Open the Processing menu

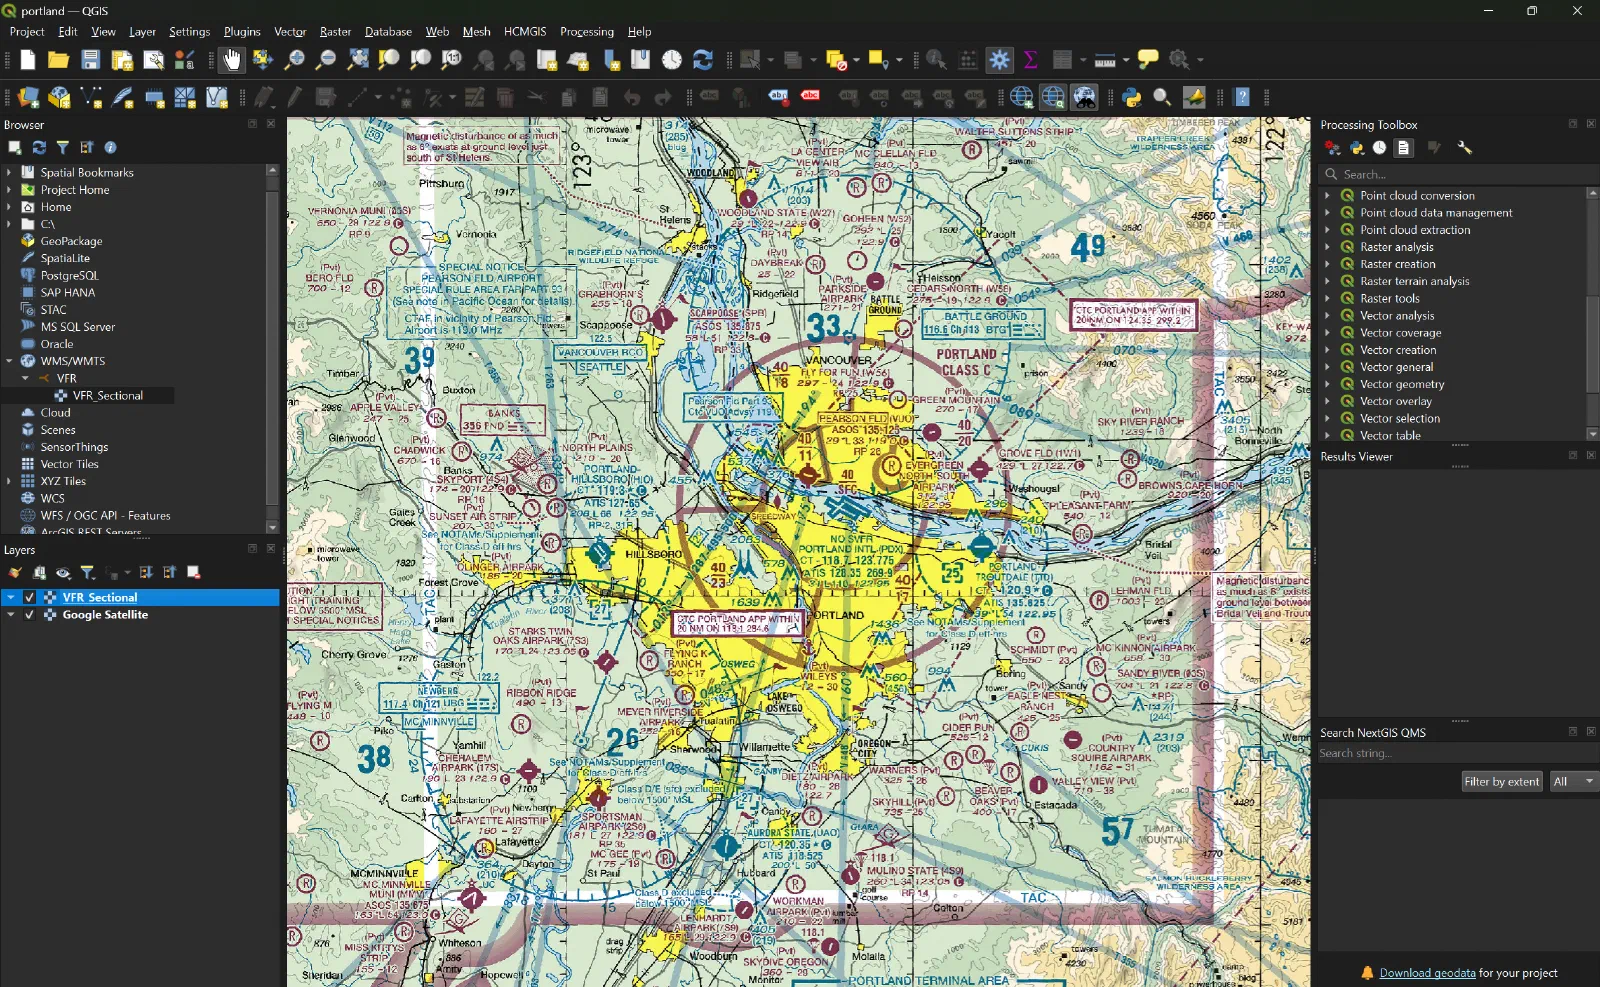[x=587, y=32]
